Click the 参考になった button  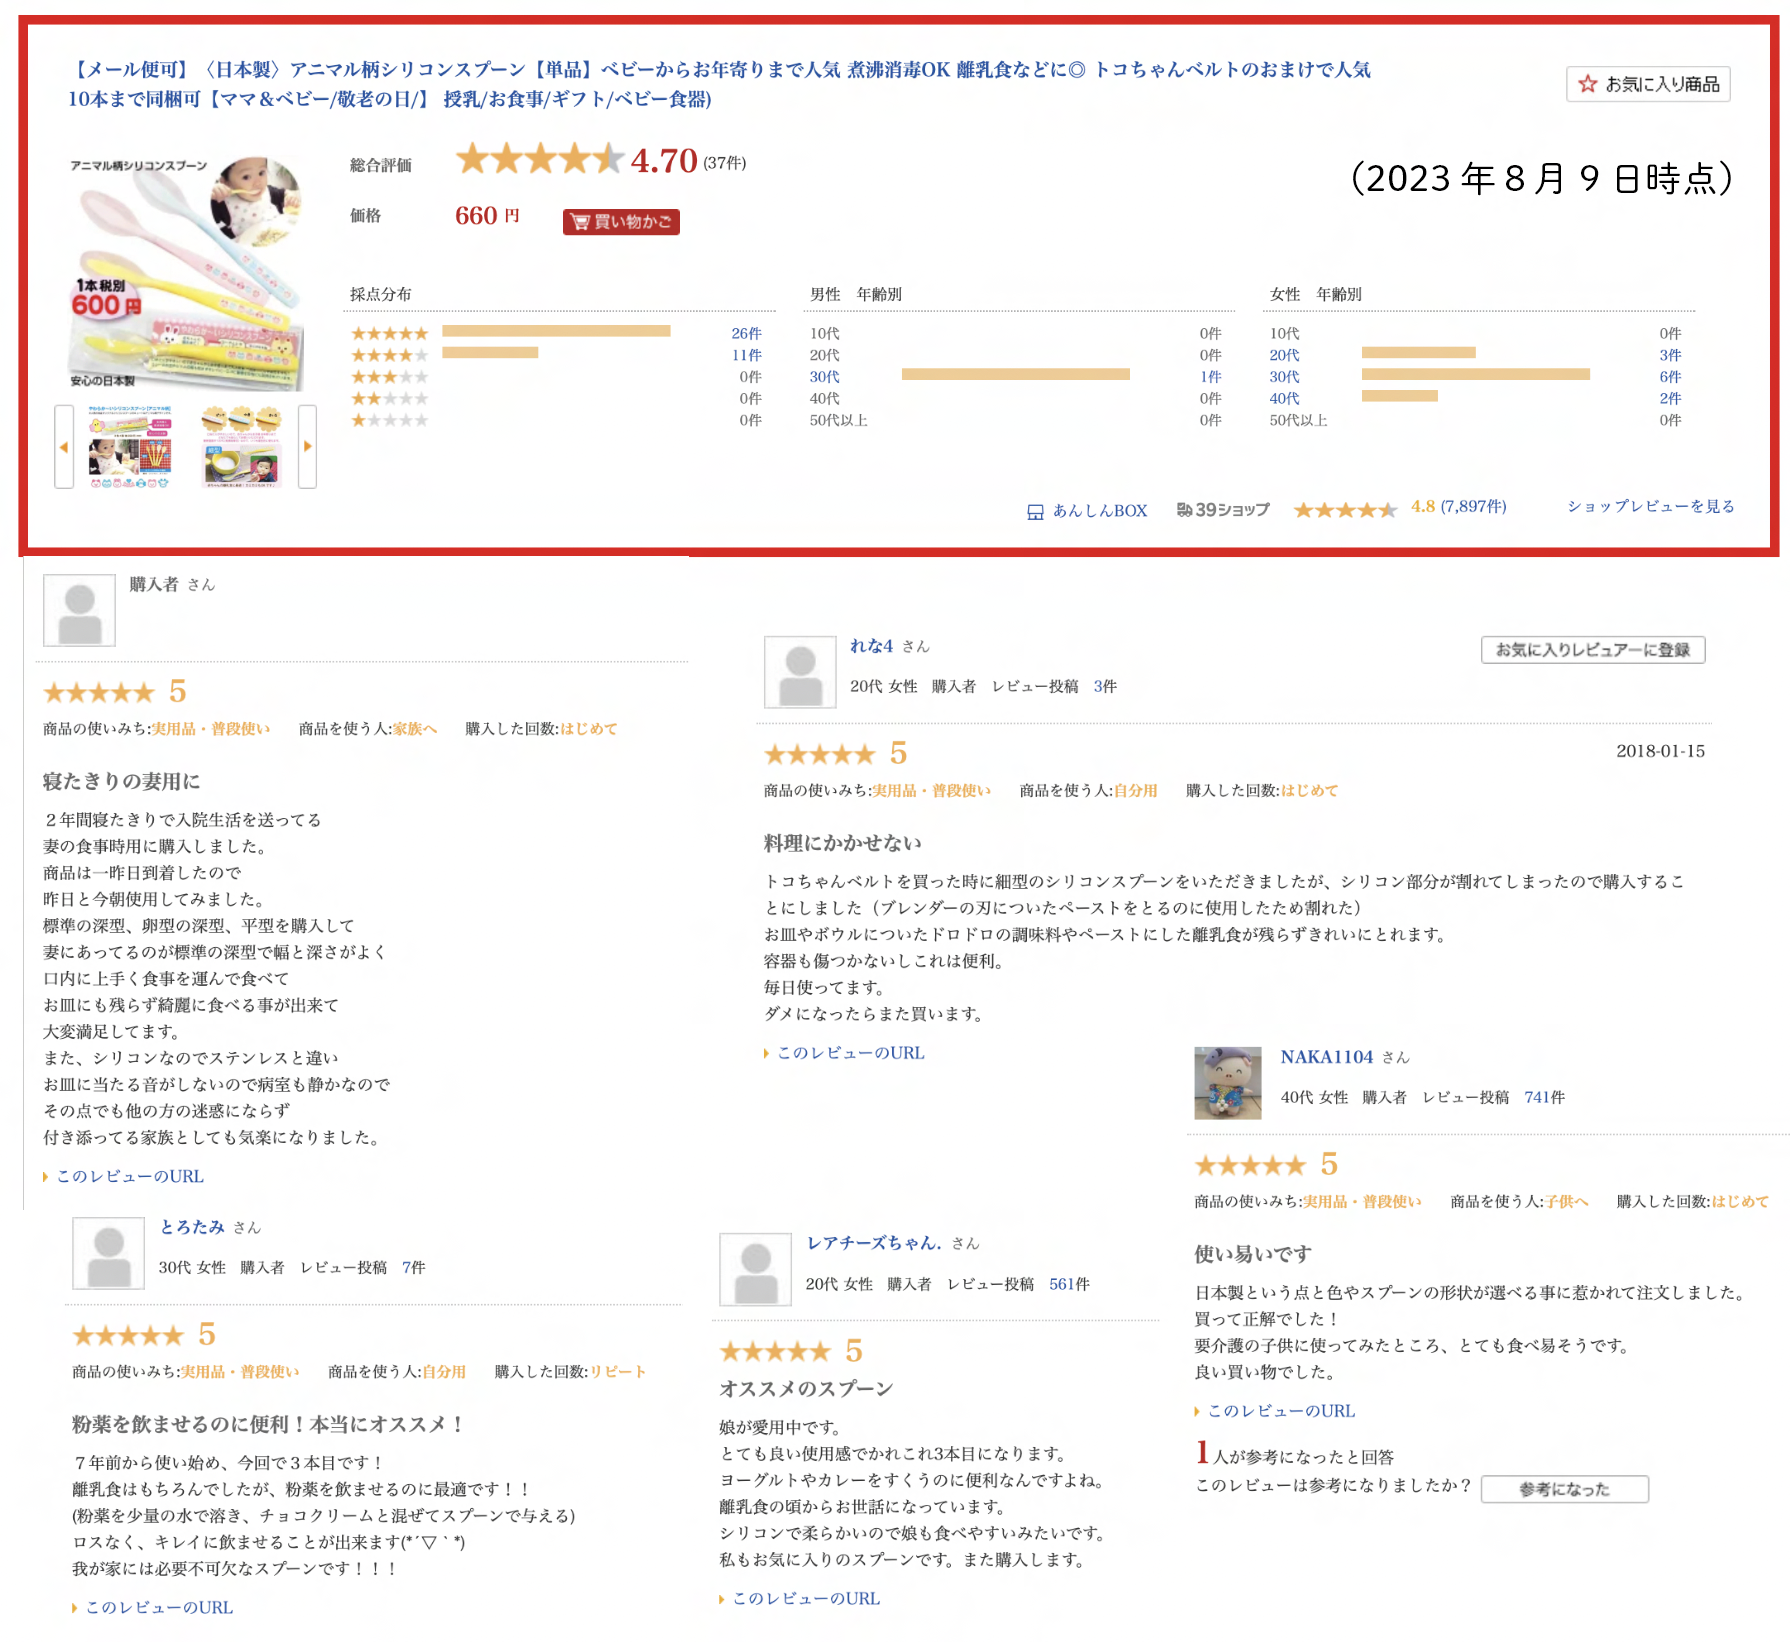[1565, 1489]
